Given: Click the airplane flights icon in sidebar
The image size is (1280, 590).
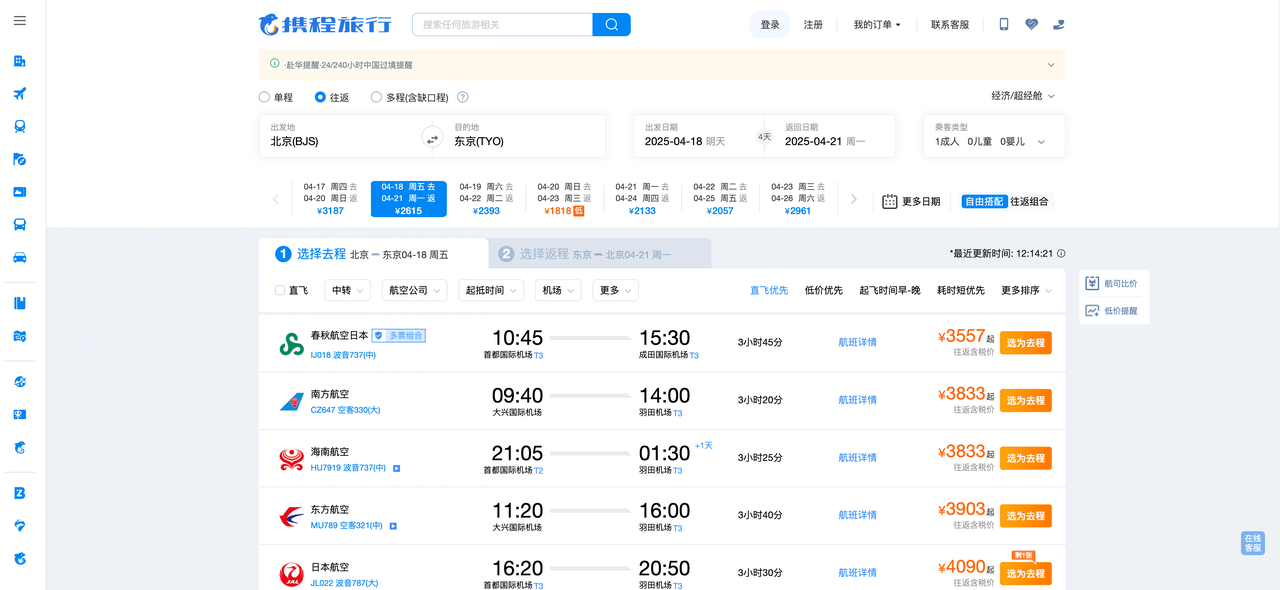Looking at the screenshot, I should [20, 94].
